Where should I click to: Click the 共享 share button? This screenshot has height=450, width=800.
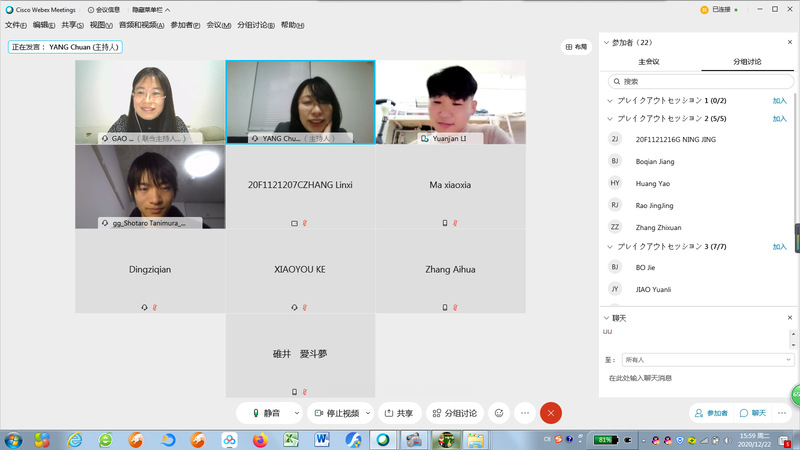[398, 412]
